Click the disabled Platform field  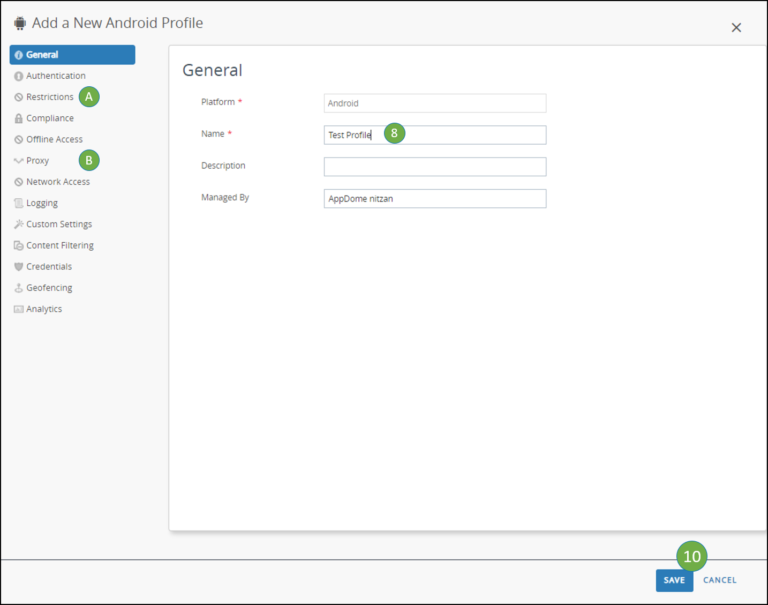pos(435,103)
